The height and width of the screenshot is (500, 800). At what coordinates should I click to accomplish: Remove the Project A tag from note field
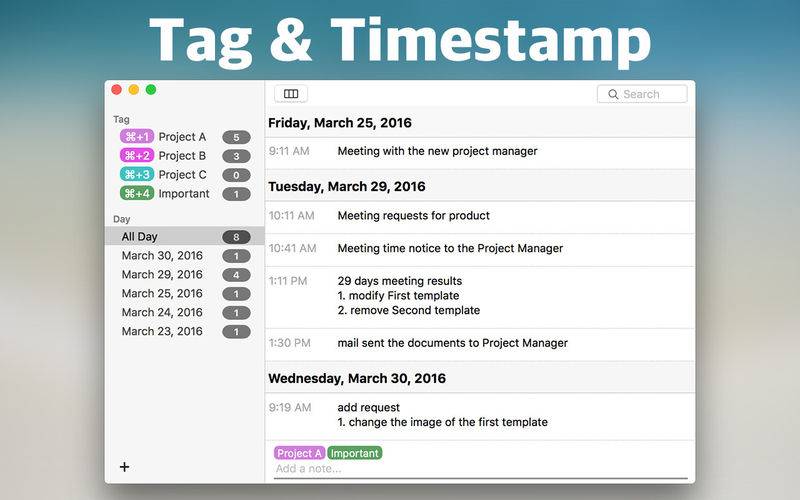[x=299, y=453]
